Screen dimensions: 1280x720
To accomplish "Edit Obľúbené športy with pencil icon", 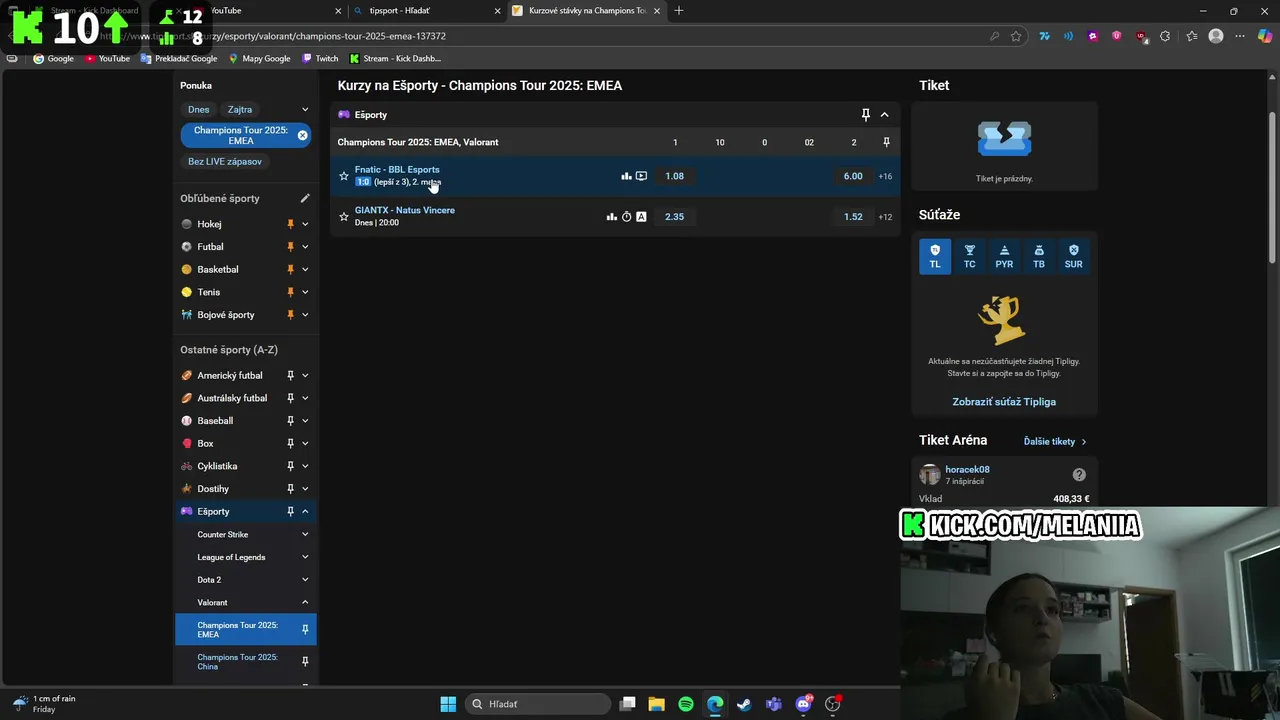I will (305, 198).
